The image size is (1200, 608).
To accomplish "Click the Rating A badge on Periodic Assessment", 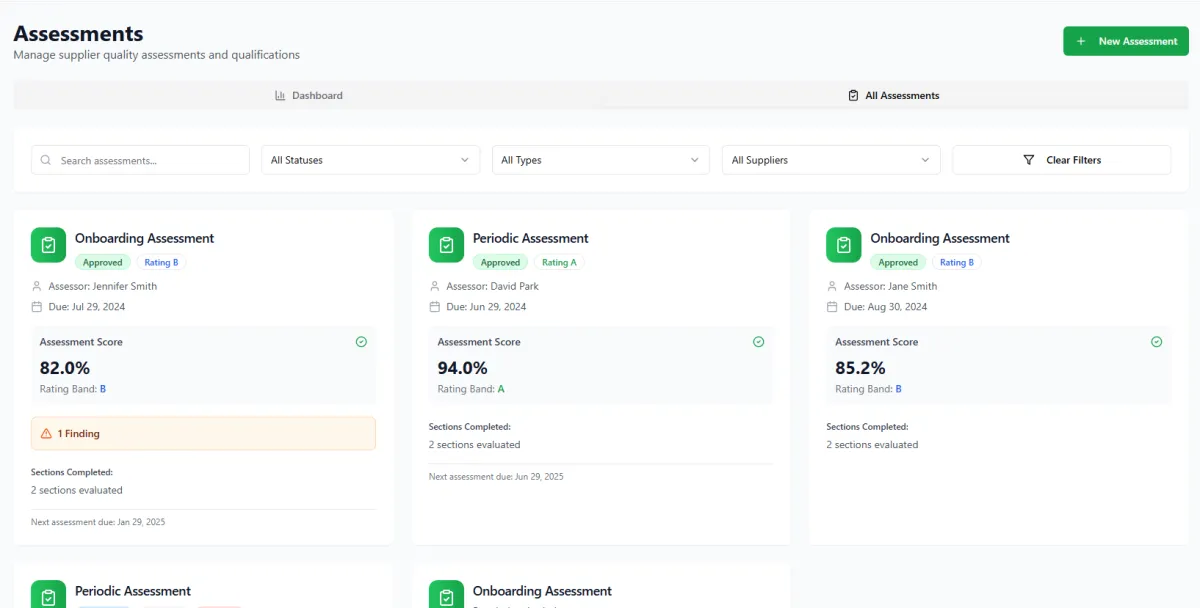I will pyautogui.click(x=559, y=263).
